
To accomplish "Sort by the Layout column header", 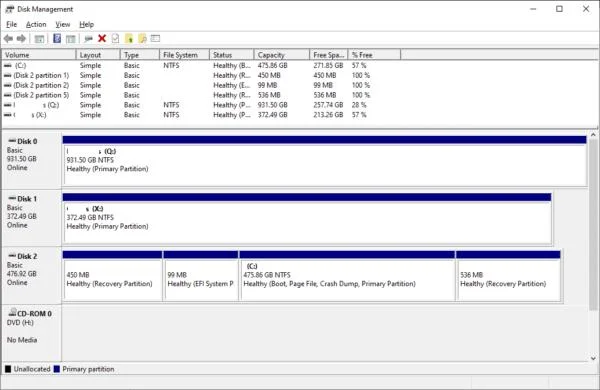I will pyautogui.click(x=98, y=55).
